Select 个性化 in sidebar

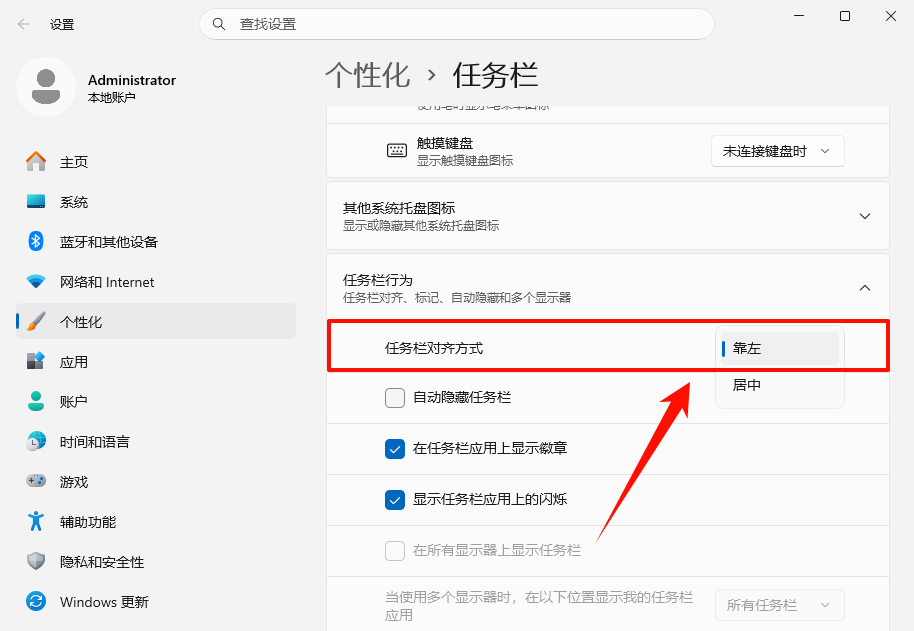pos(156,321)
